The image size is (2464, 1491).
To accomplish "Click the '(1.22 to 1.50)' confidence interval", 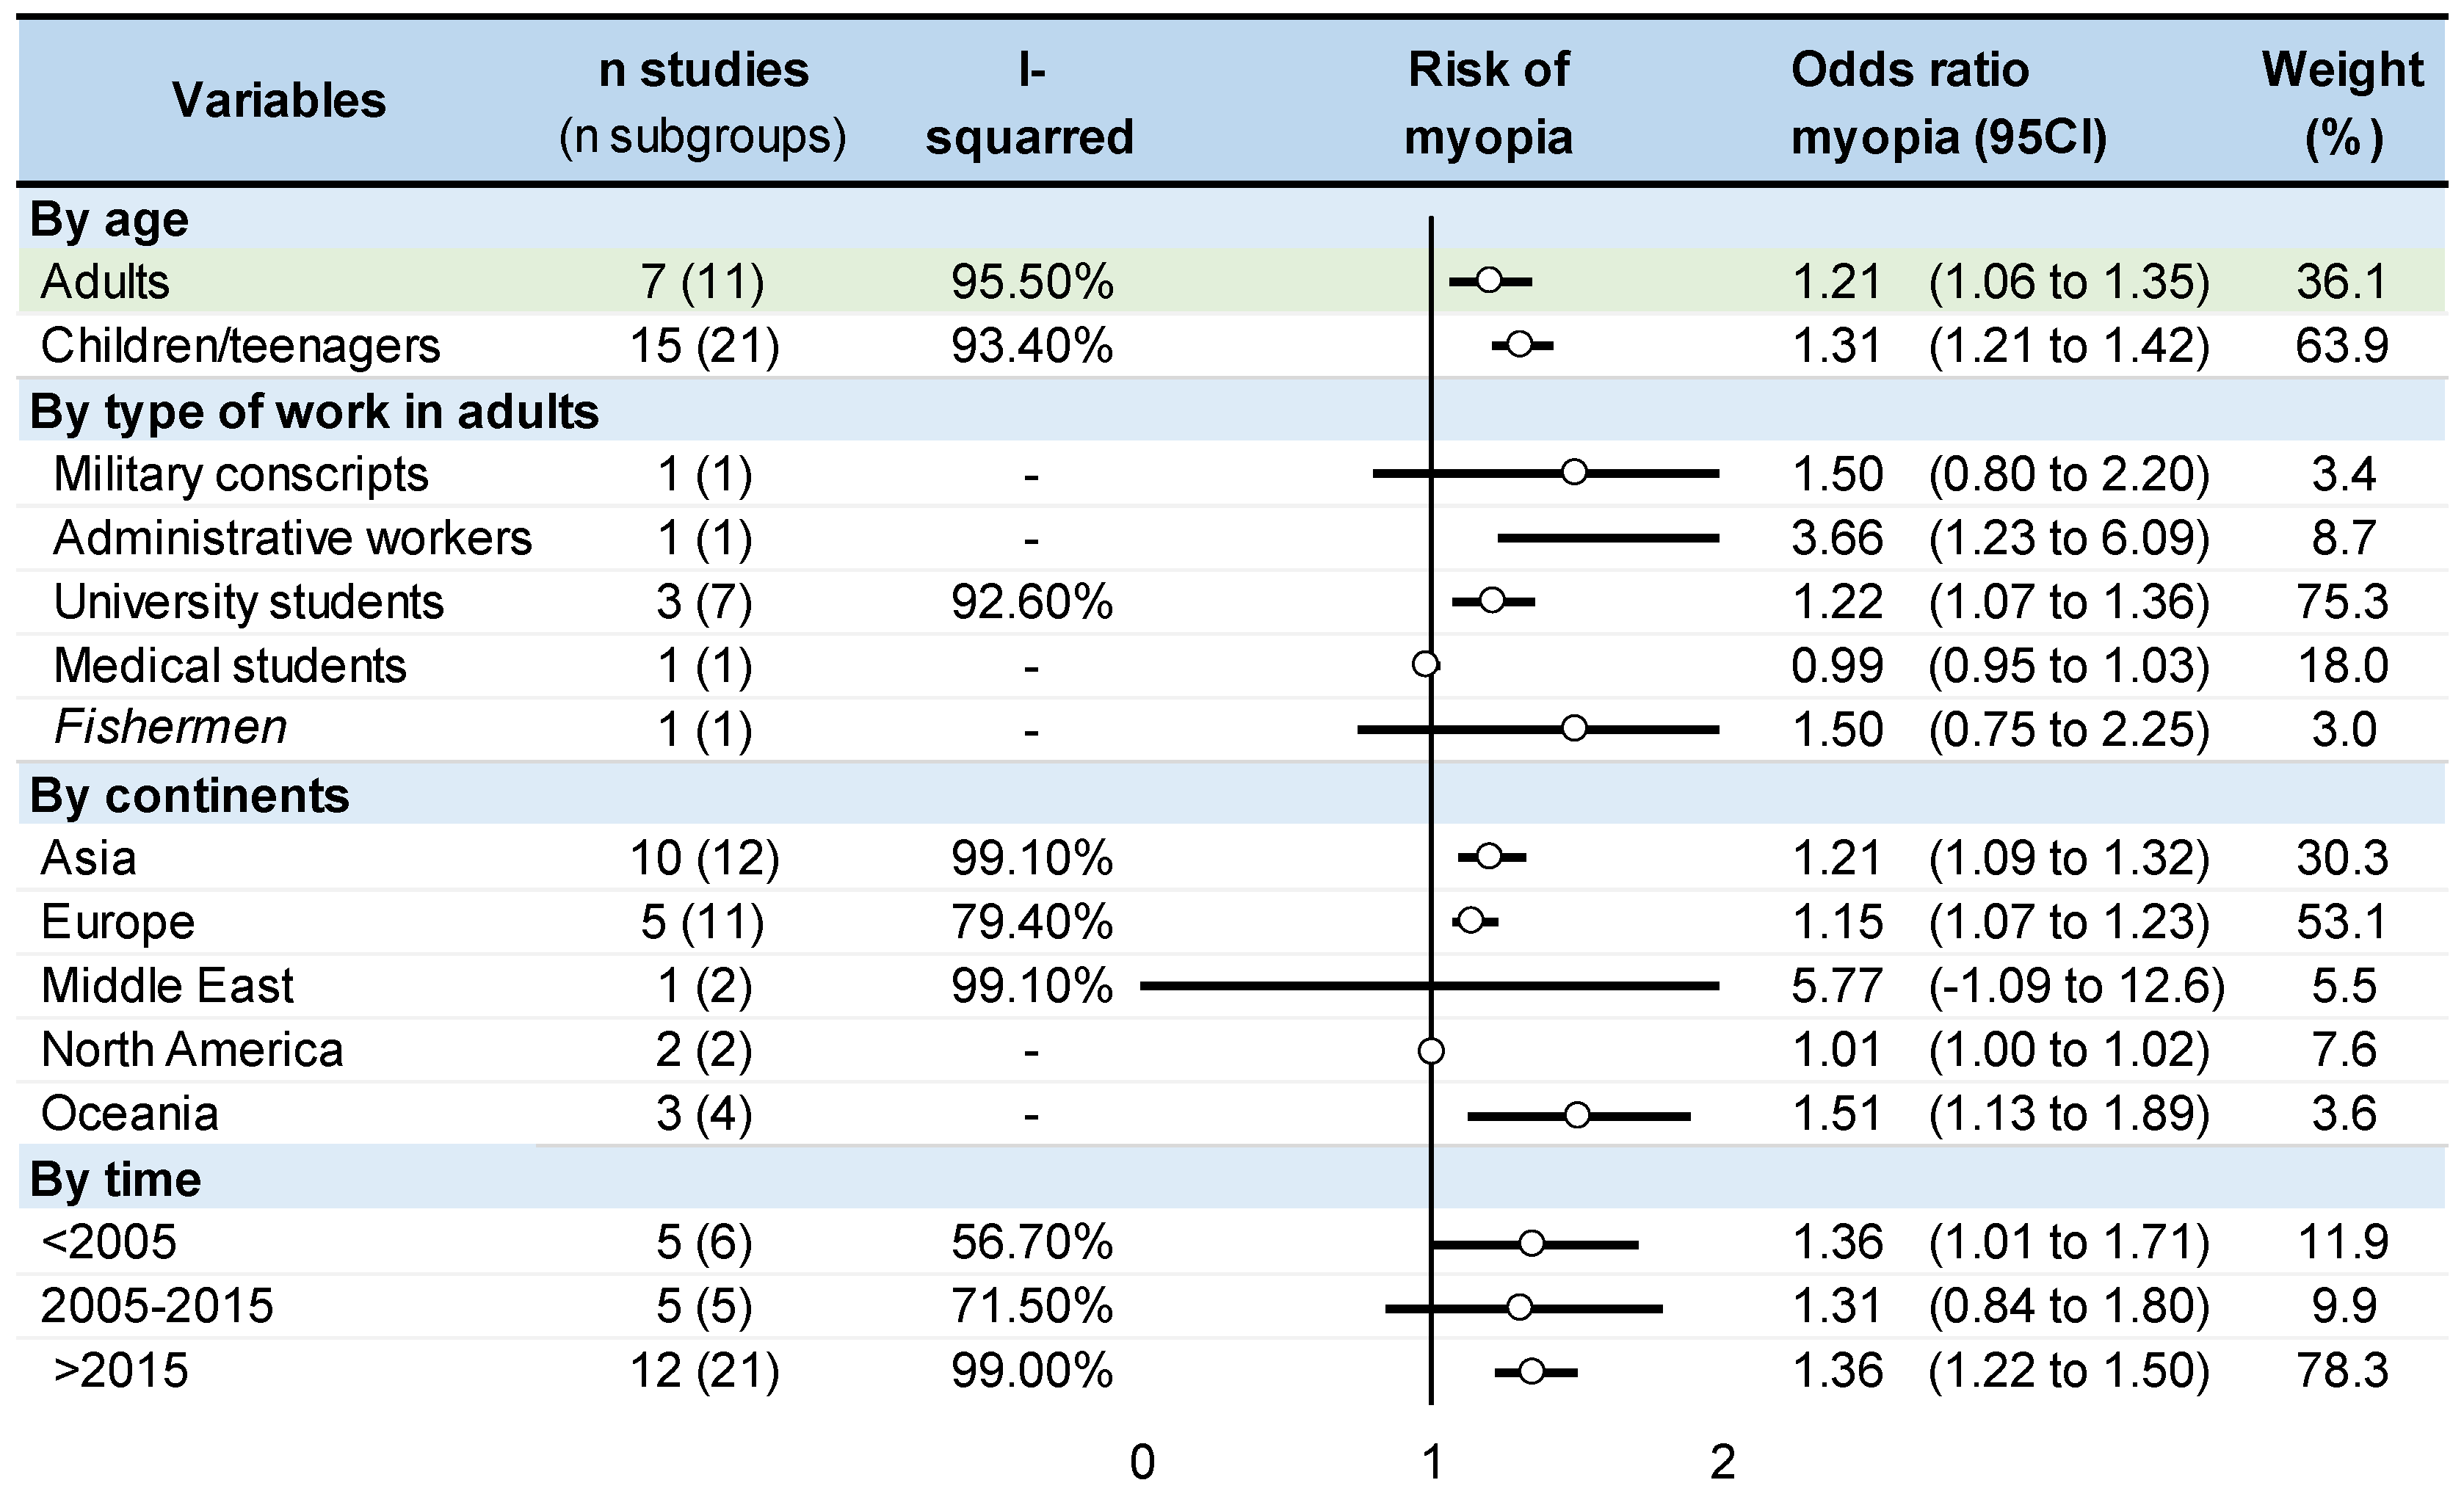I will pyautogui.click(x=2068, y=1370).
